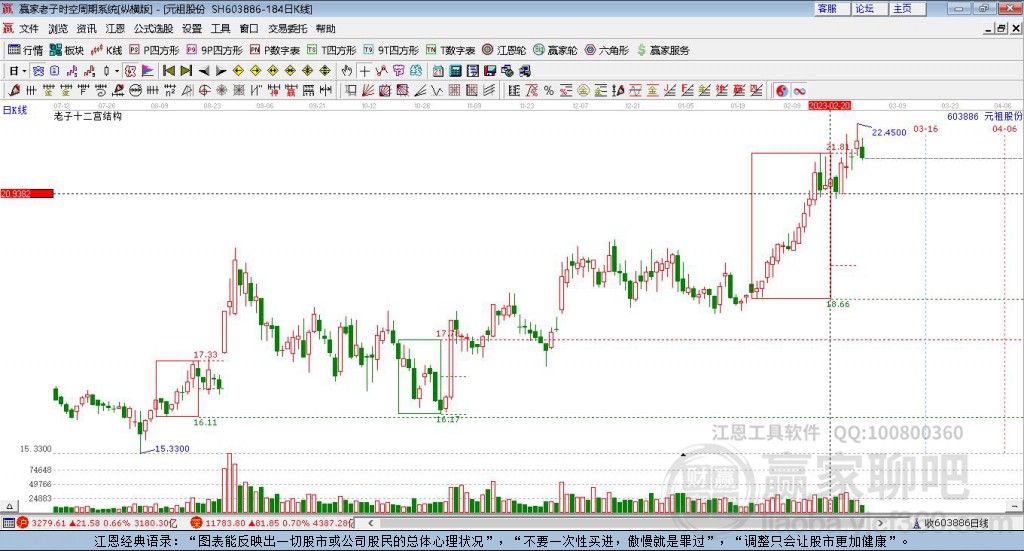Open the 设置 menu

pos(192,29)
